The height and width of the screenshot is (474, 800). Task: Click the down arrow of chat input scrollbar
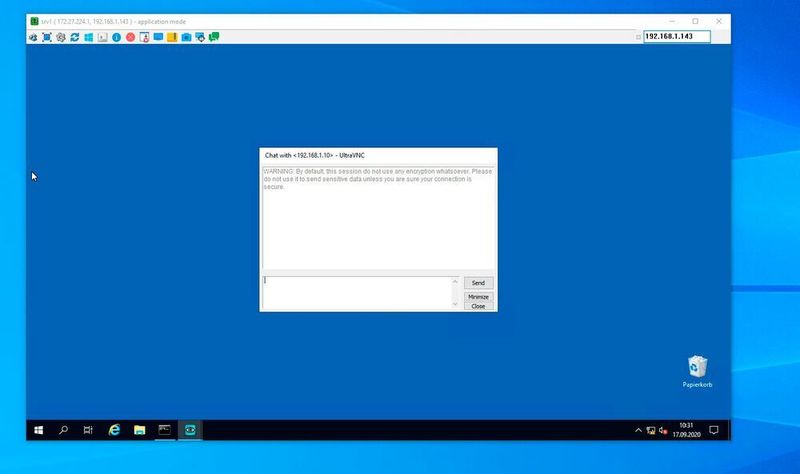pyautogui.click(x=455, y=304)
